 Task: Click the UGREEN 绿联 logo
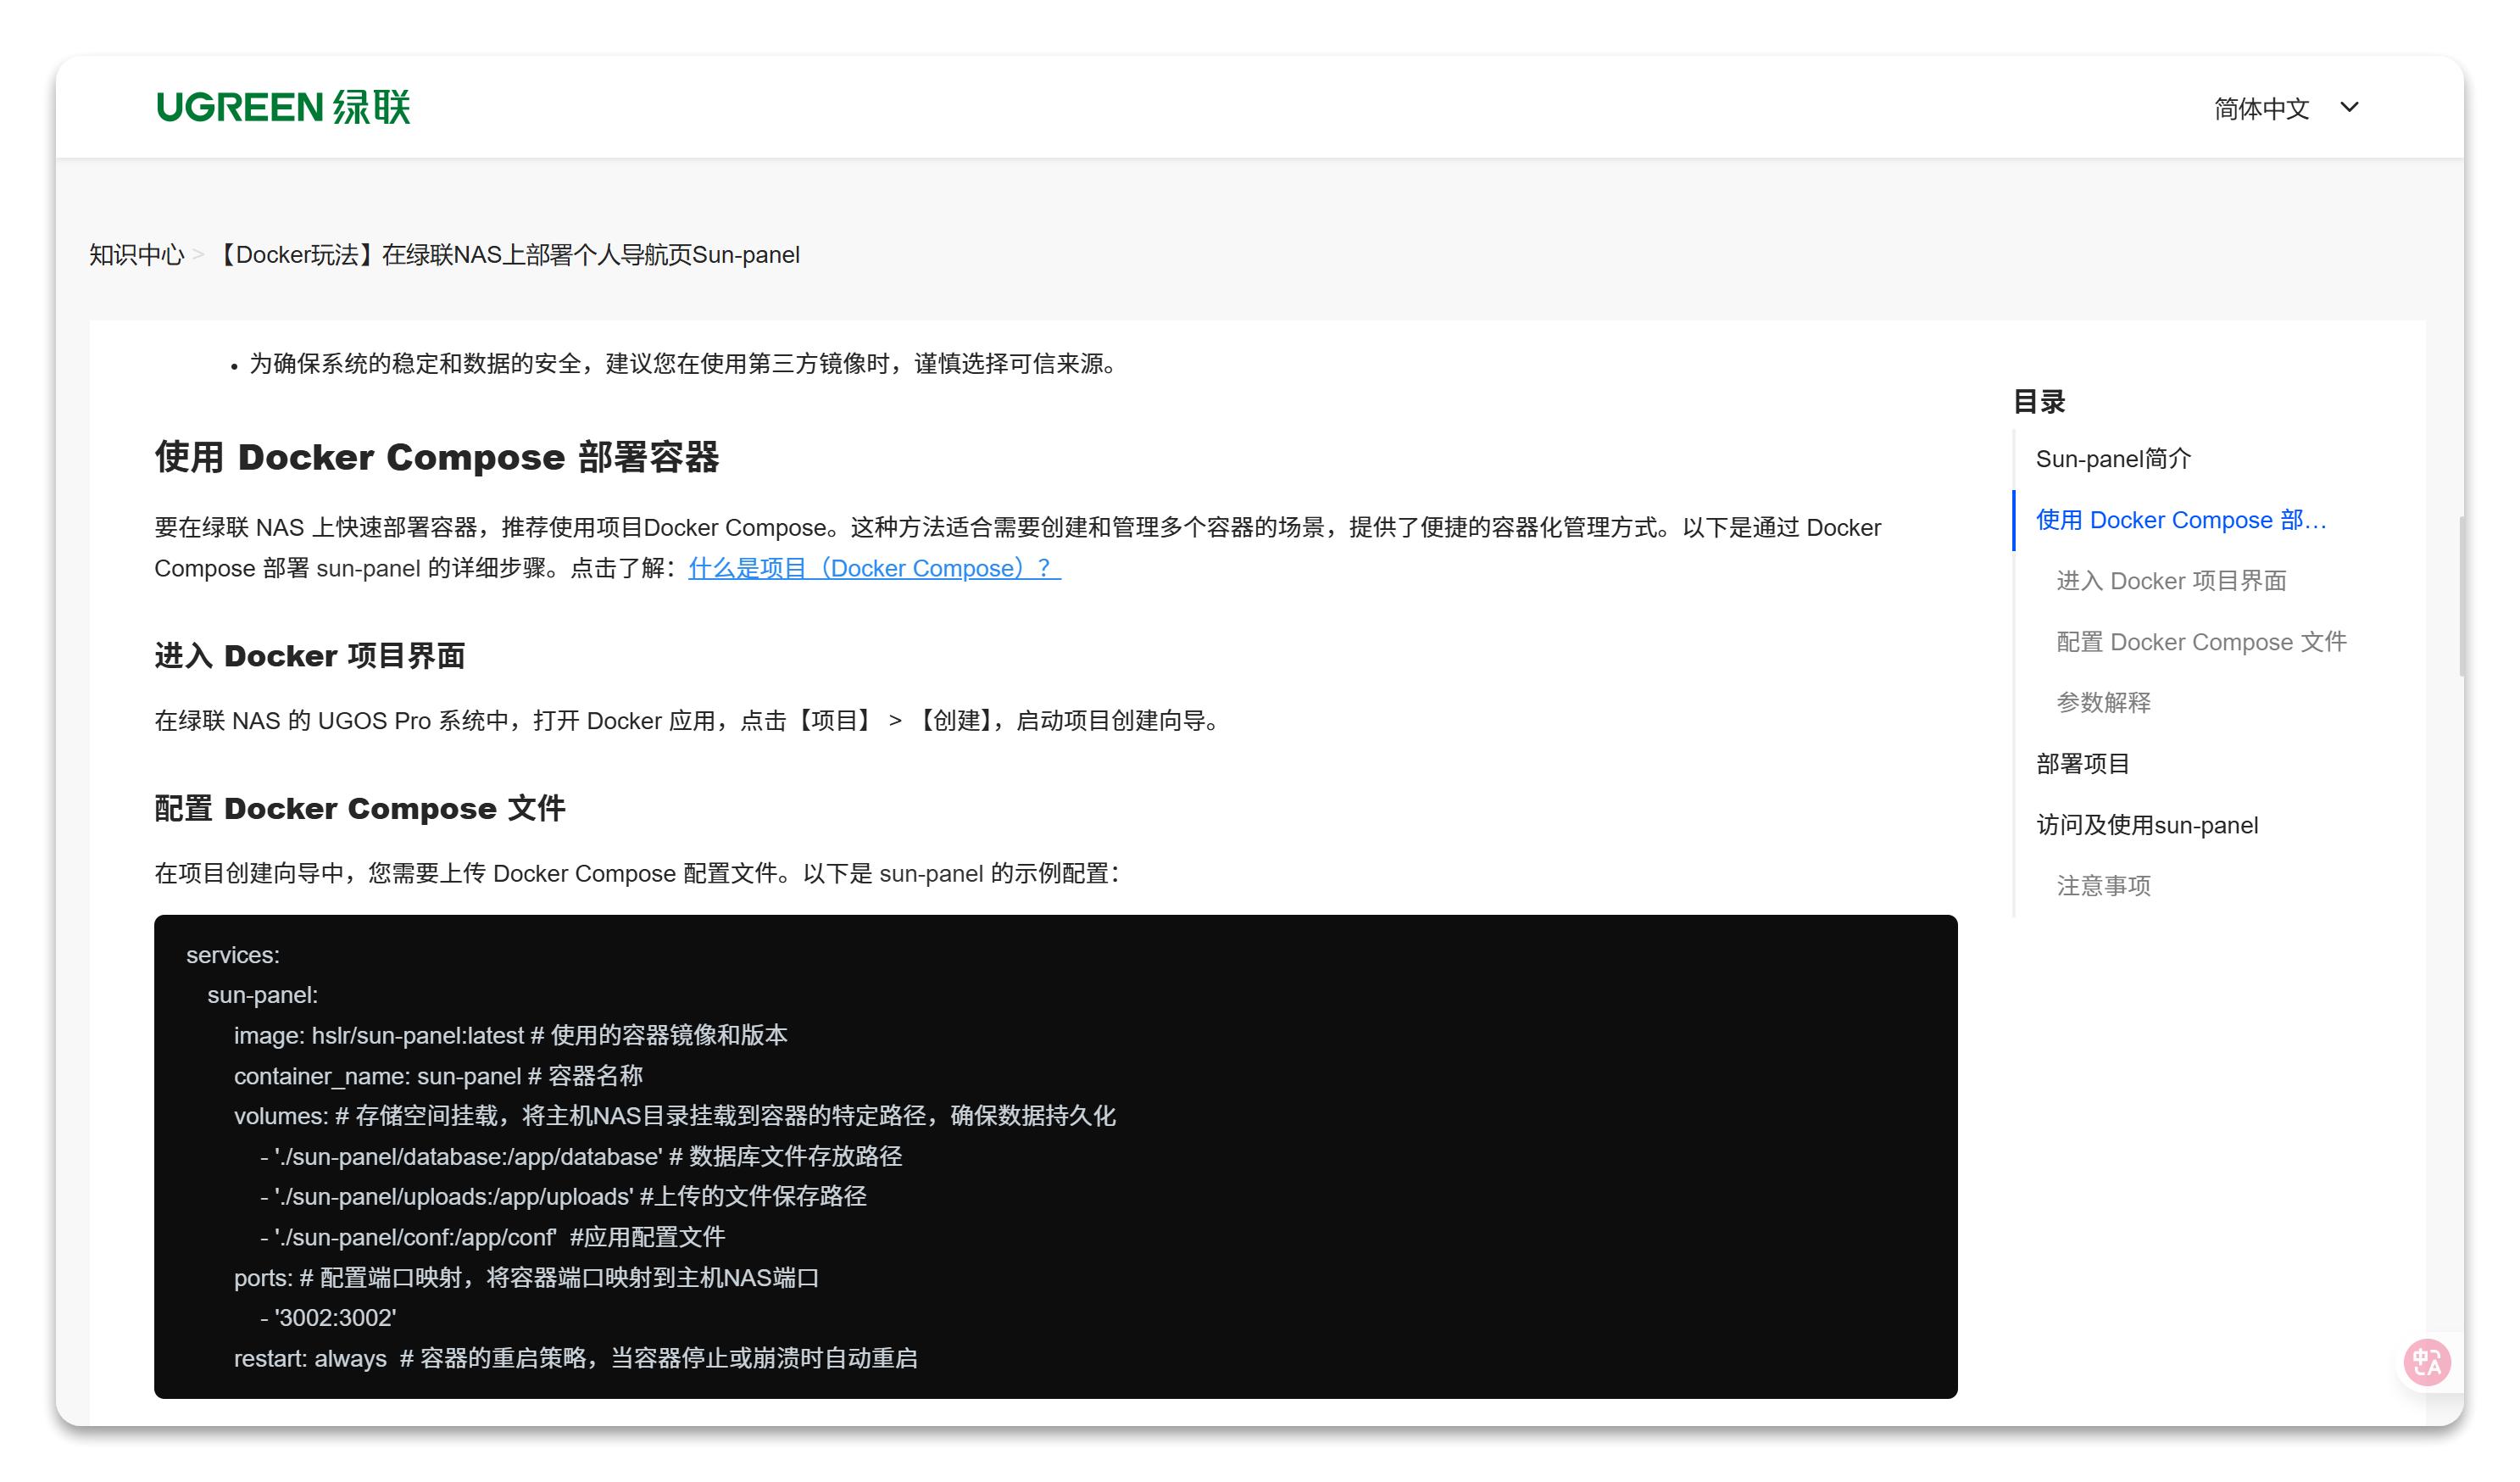283,107
